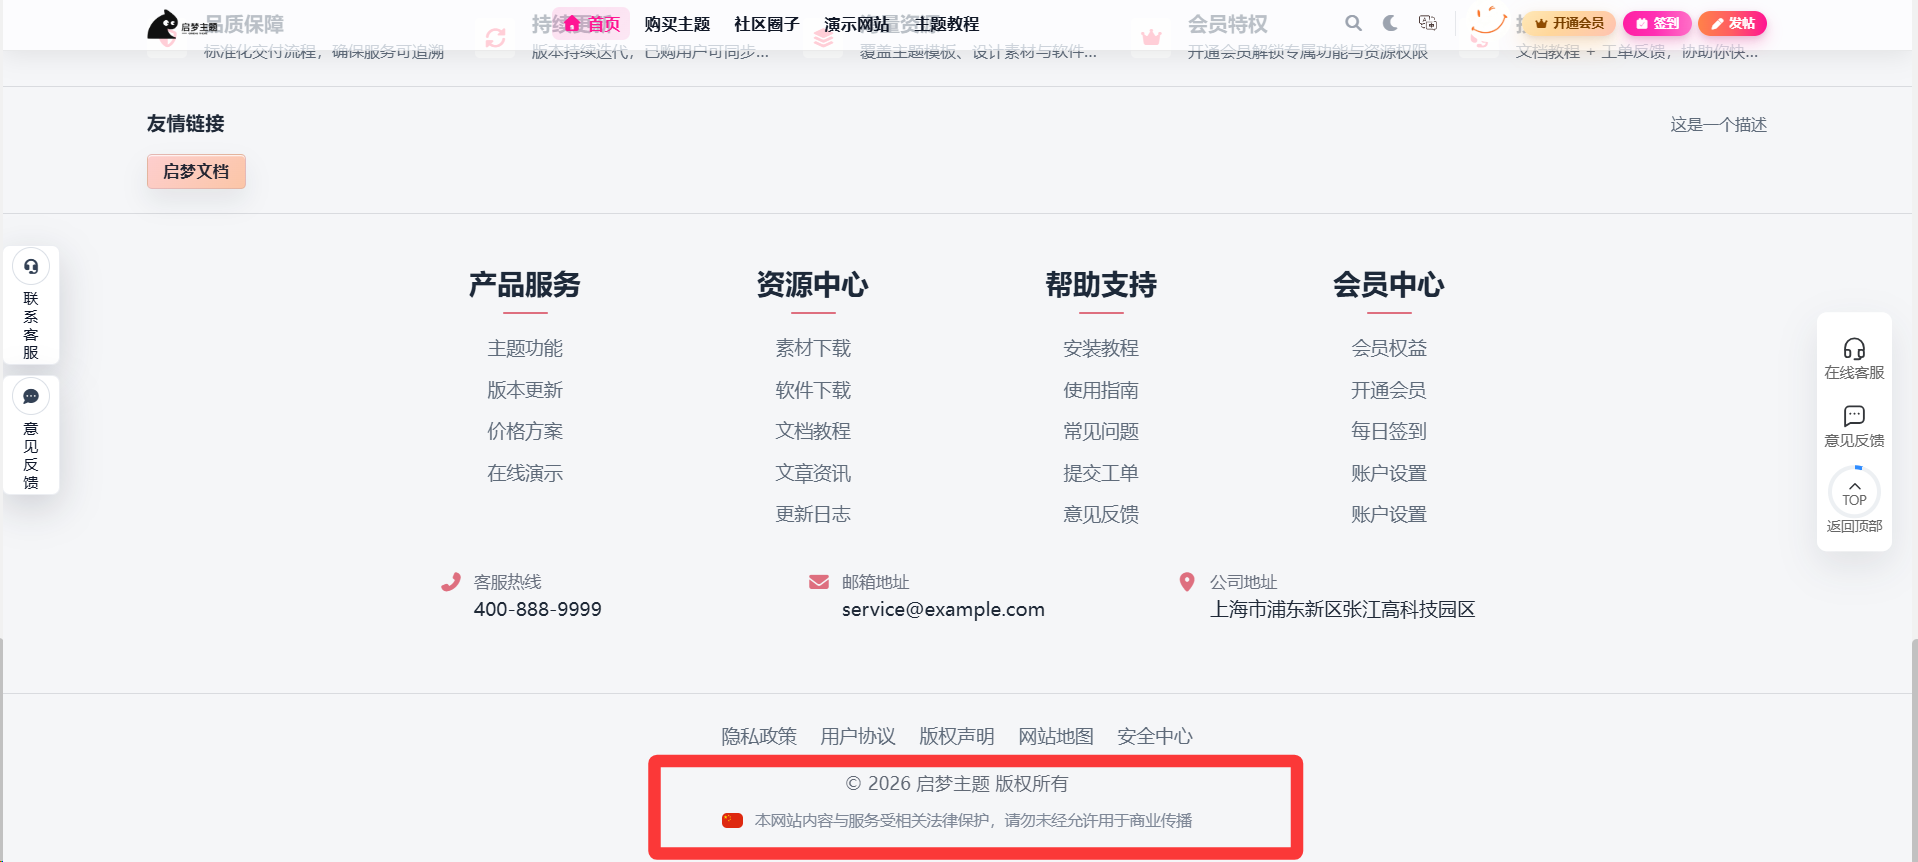Click the email service@example.com
The height and width of the screenshot is (862, 1918).
[943, 609]
